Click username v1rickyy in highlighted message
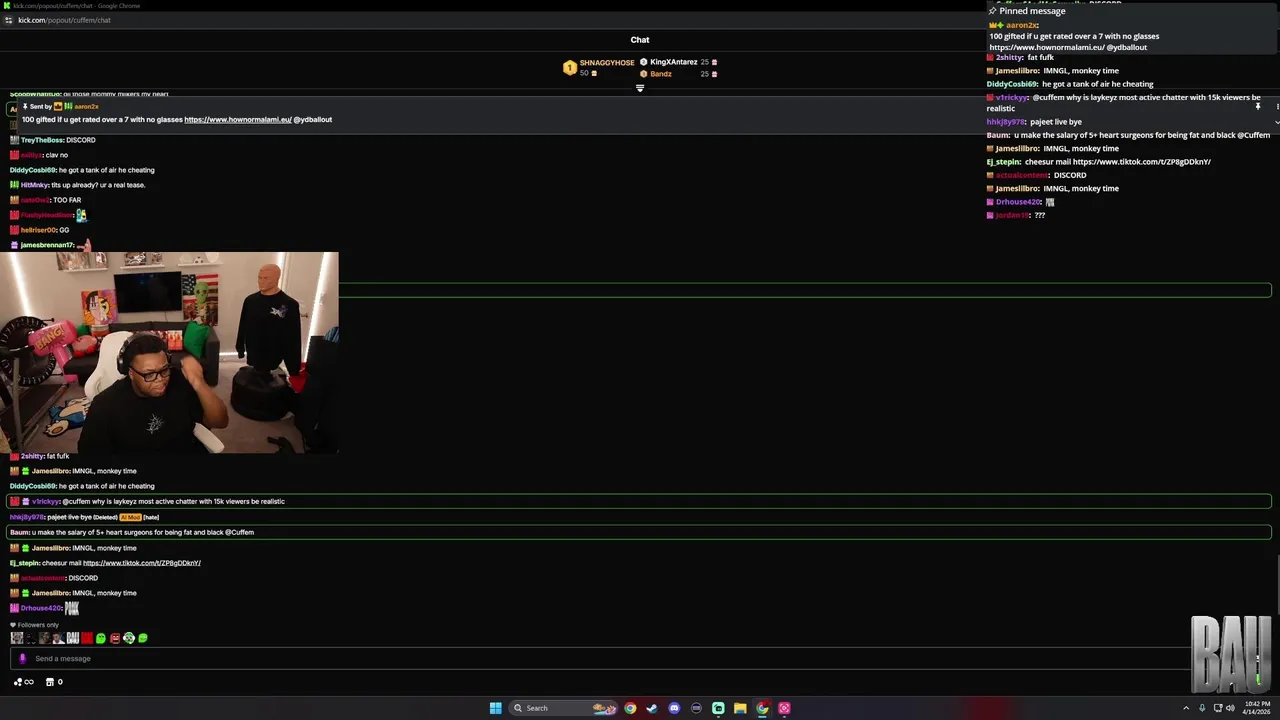This screenshot has height=720, width=1280. click(x=46, y=501)
